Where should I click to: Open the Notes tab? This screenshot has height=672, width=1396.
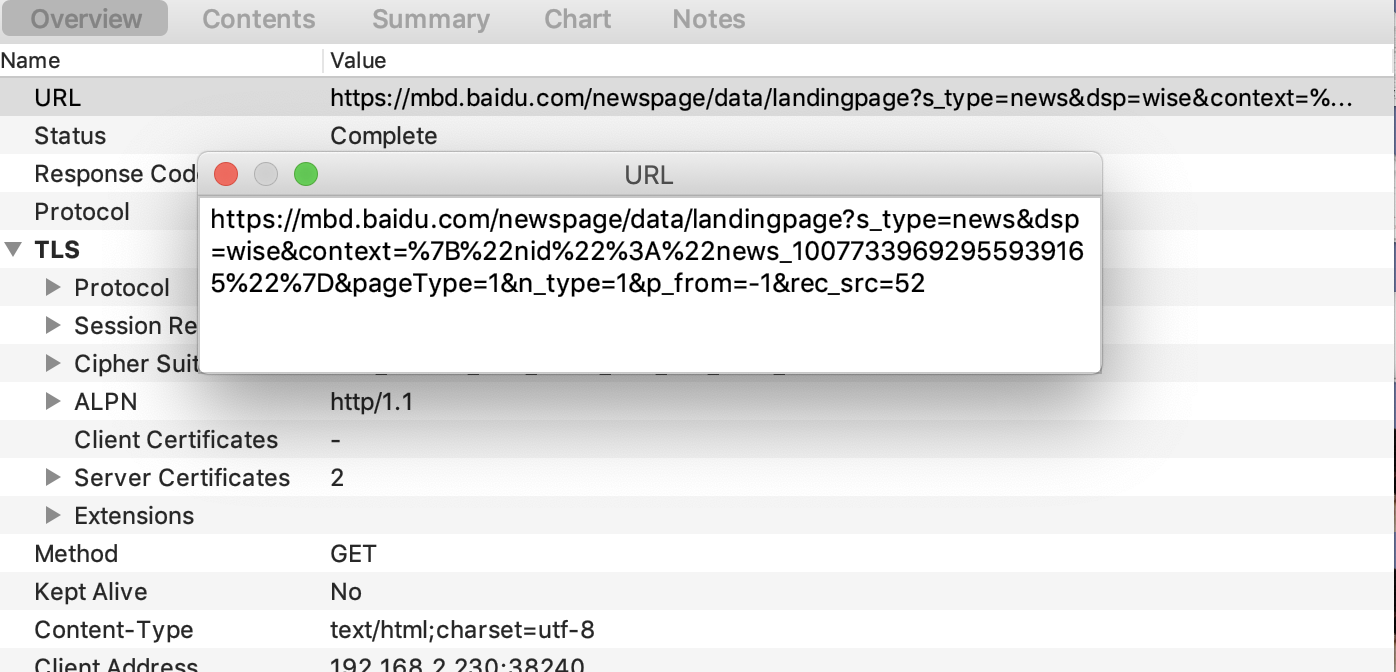[707, 18]
